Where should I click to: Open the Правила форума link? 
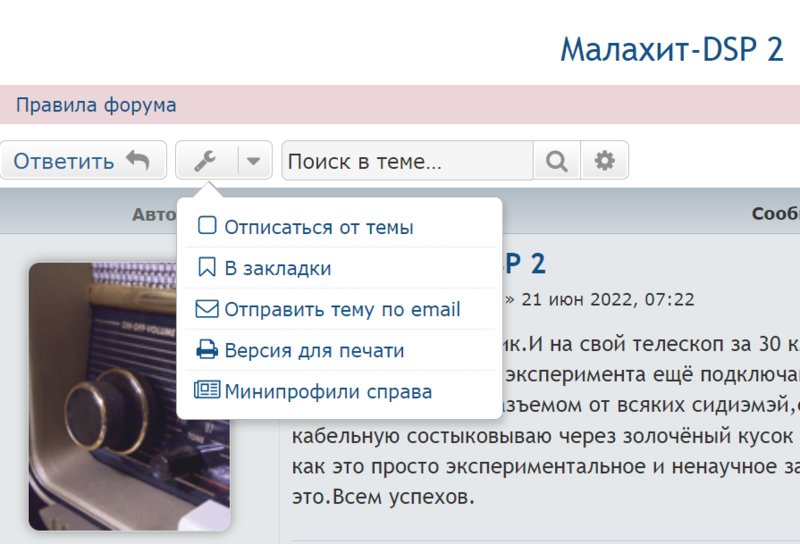pos(96,105)
